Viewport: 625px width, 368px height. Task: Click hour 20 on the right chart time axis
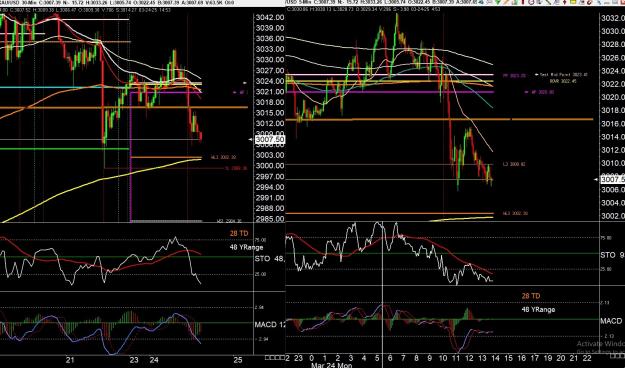pyautogui.click(x=561, y=358)
